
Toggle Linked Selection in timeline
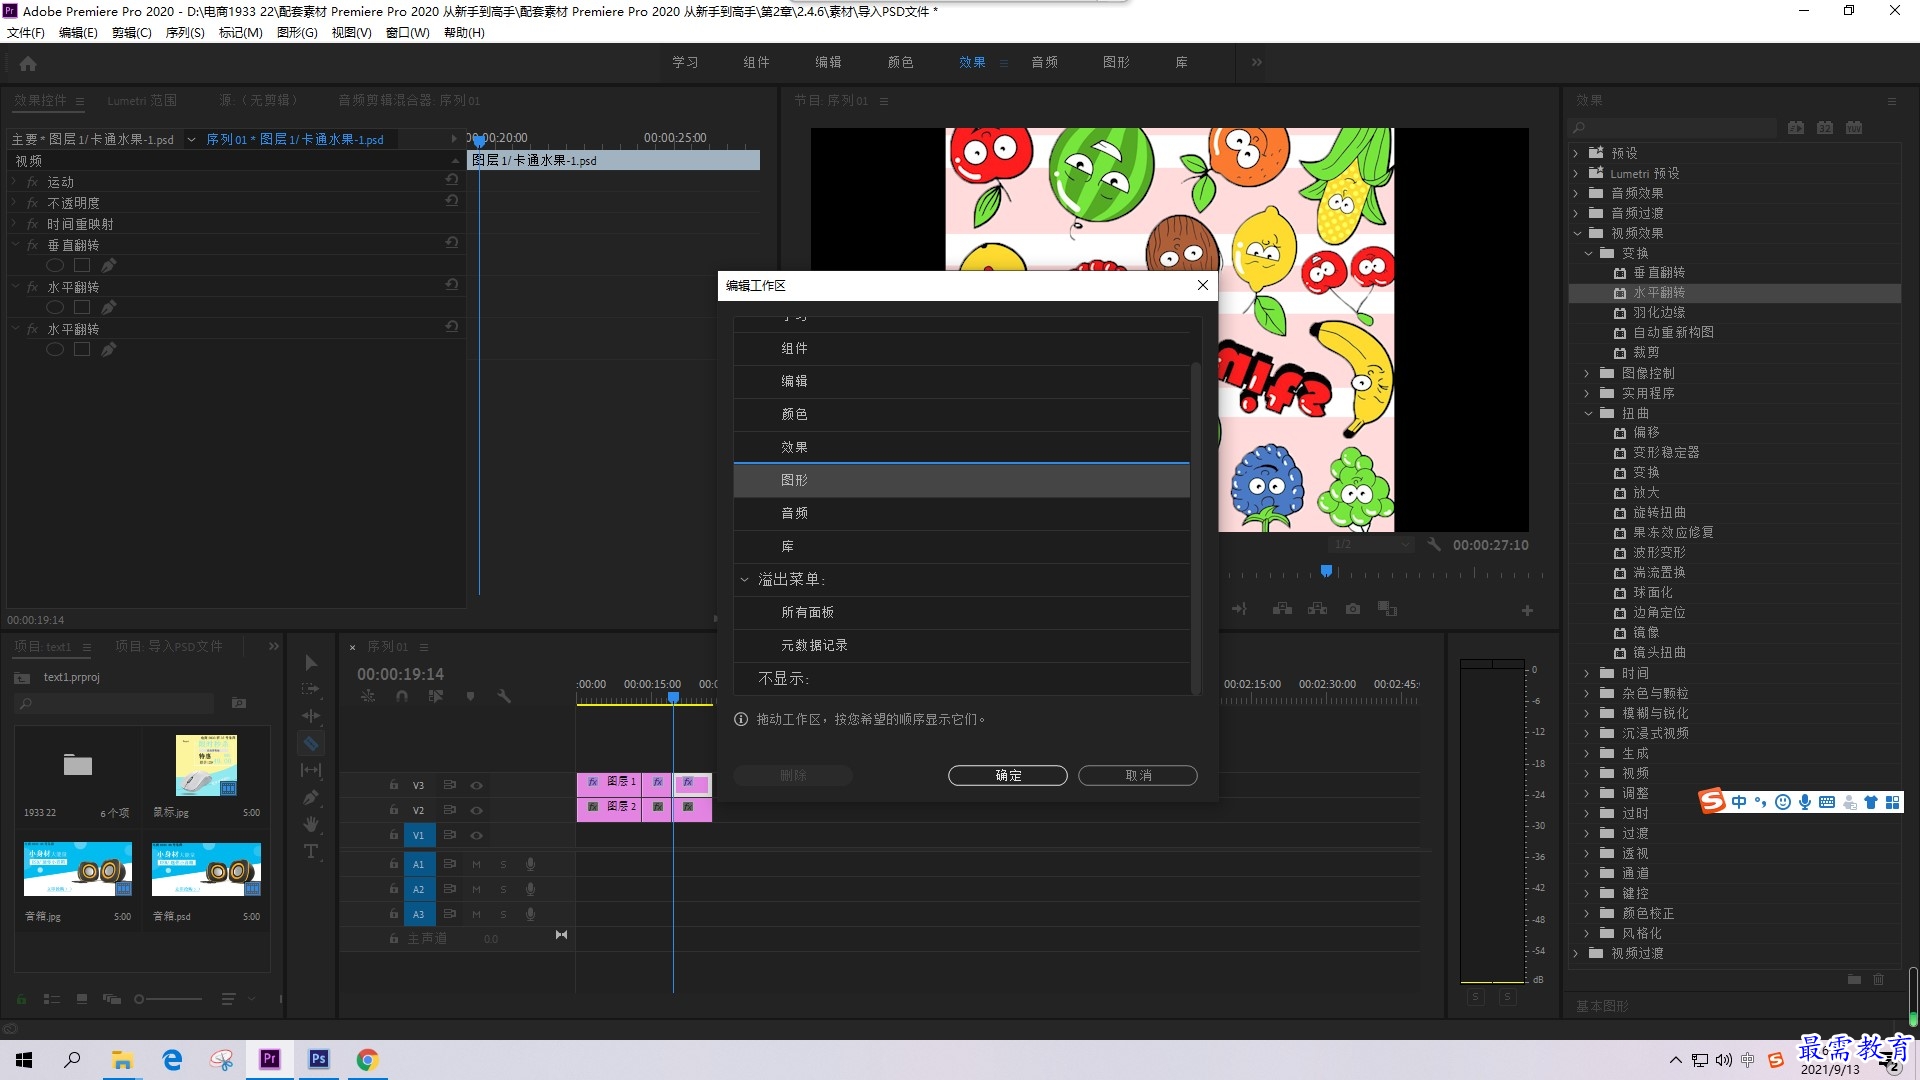point(436,696)
